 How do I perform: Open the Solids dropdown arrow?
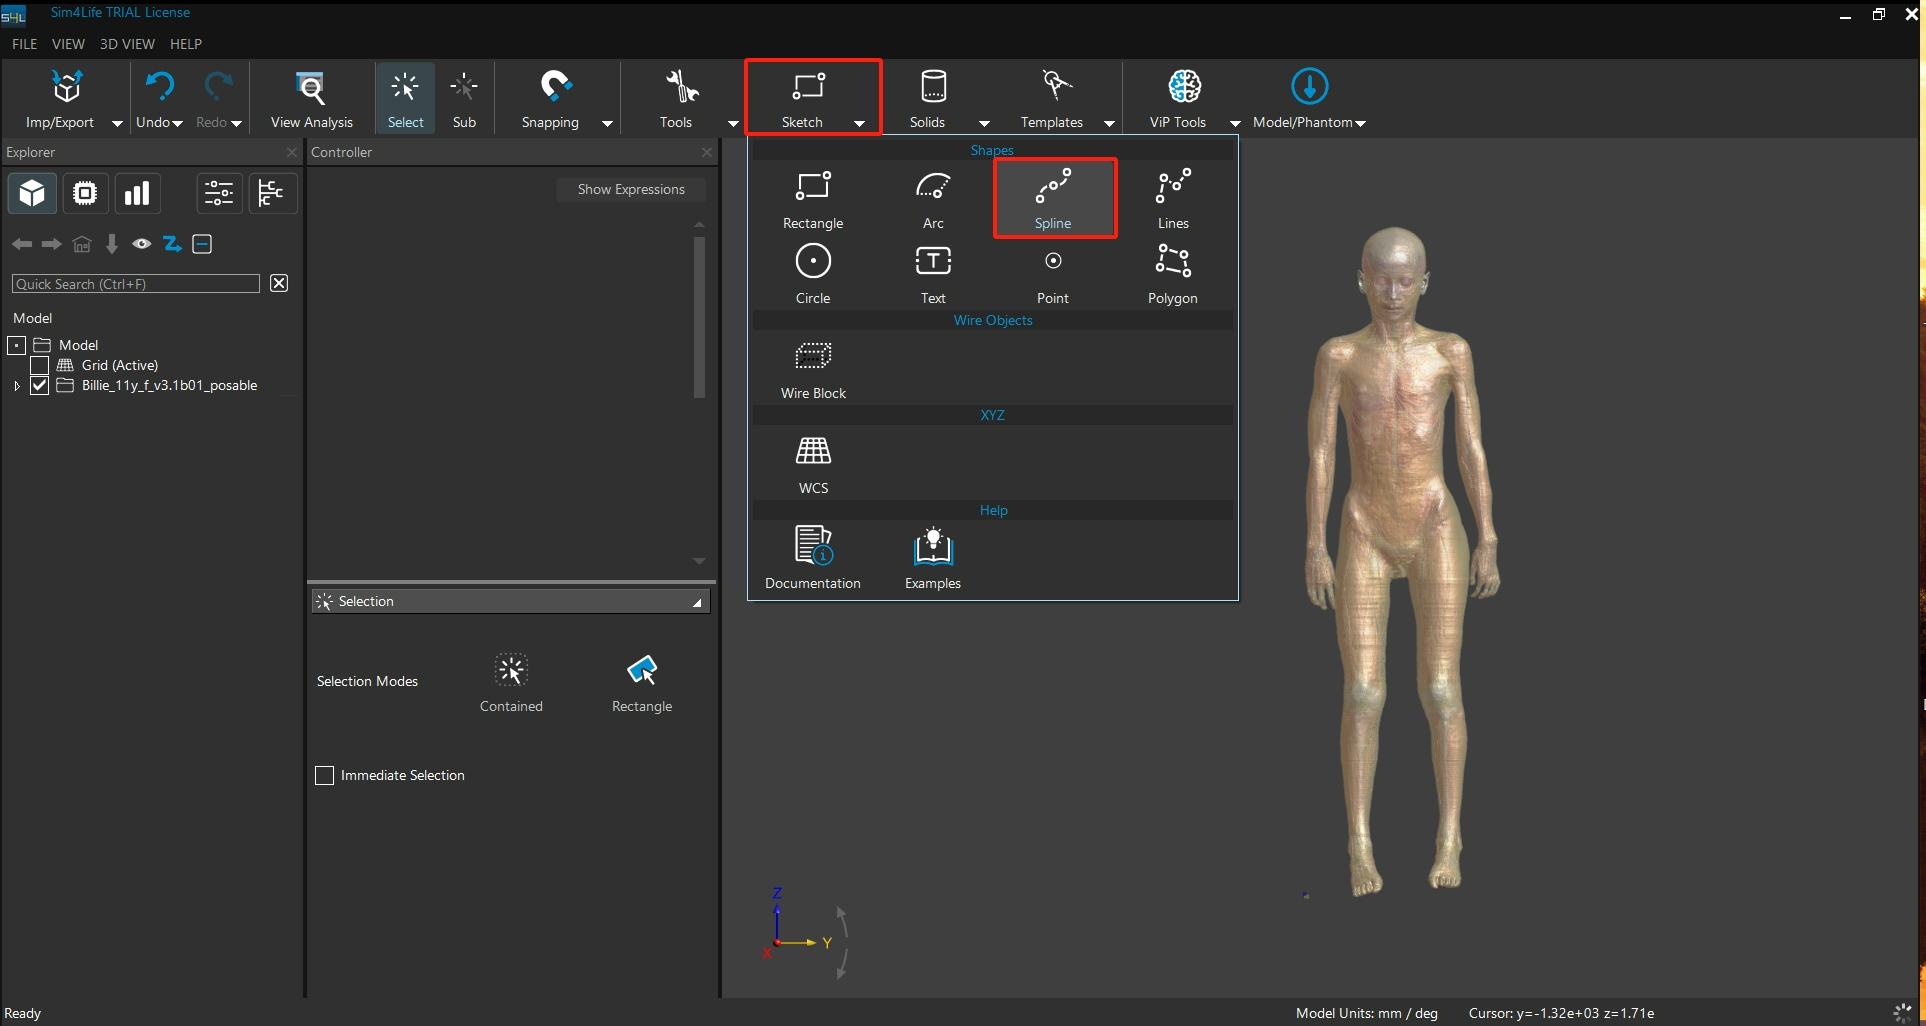(984, 123)
